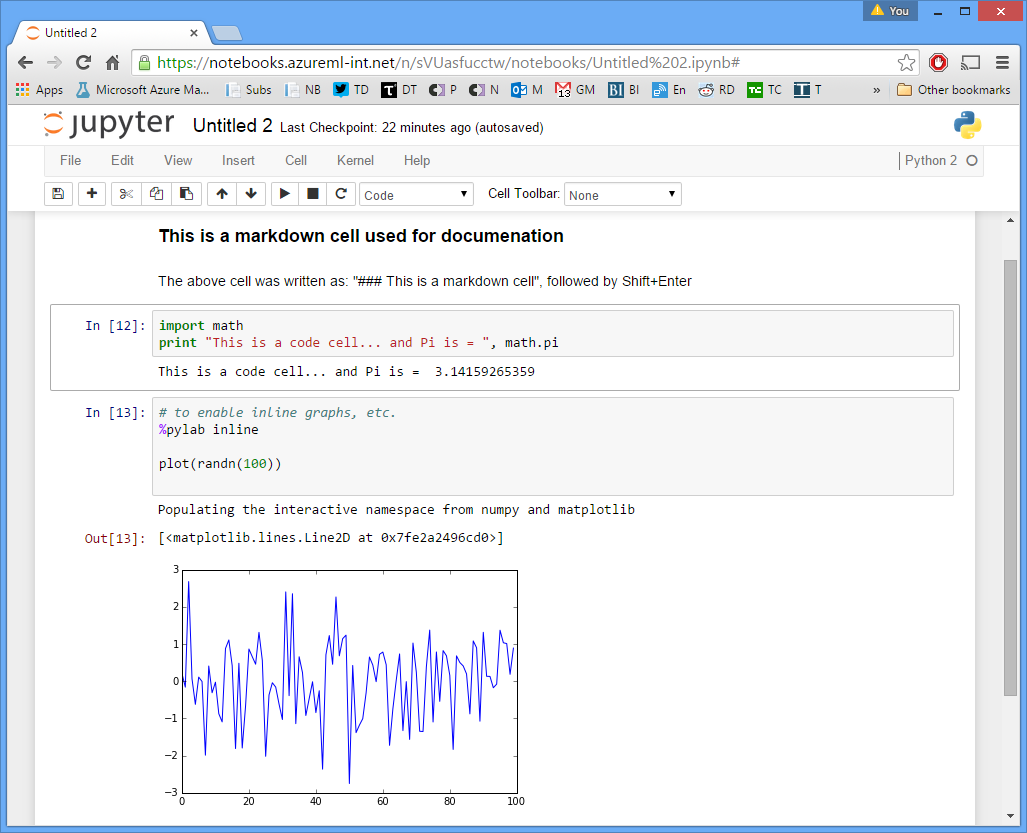Cut the selected cell
Screen dimensions: 1027x833
[x=124, y=193]
